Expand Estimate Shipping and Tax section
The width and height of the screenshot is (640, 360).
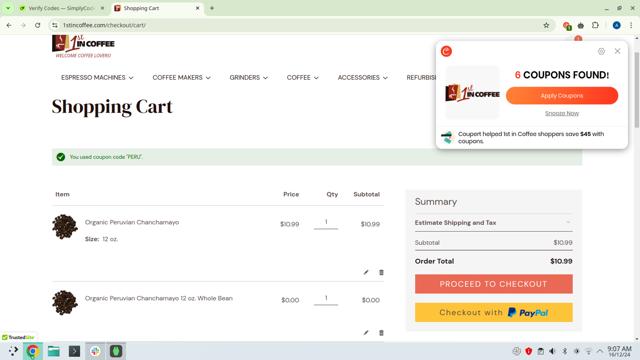(x=493, y=223)
